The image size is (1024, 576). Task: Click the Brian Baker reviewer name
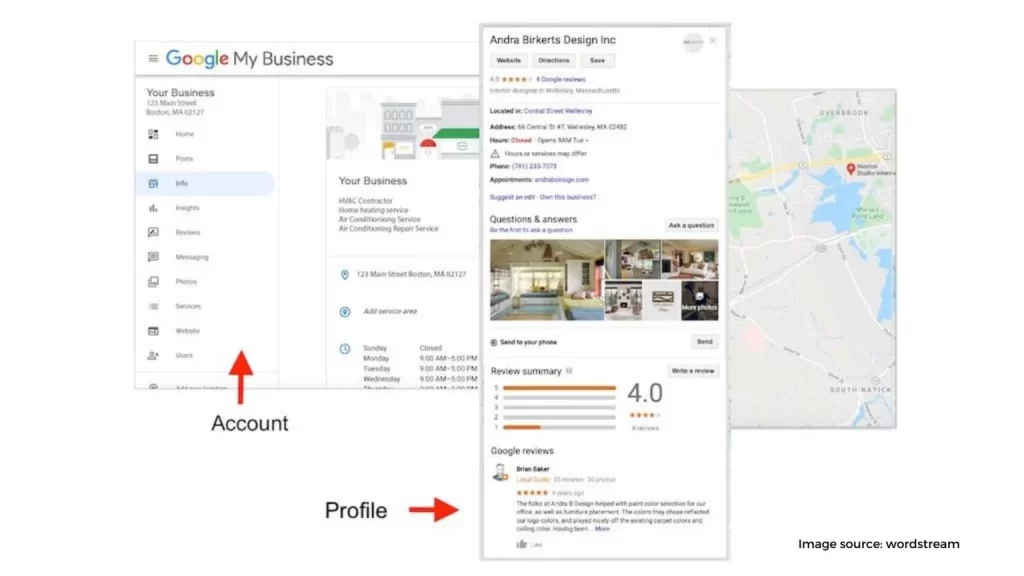click(x=533, y=470)
